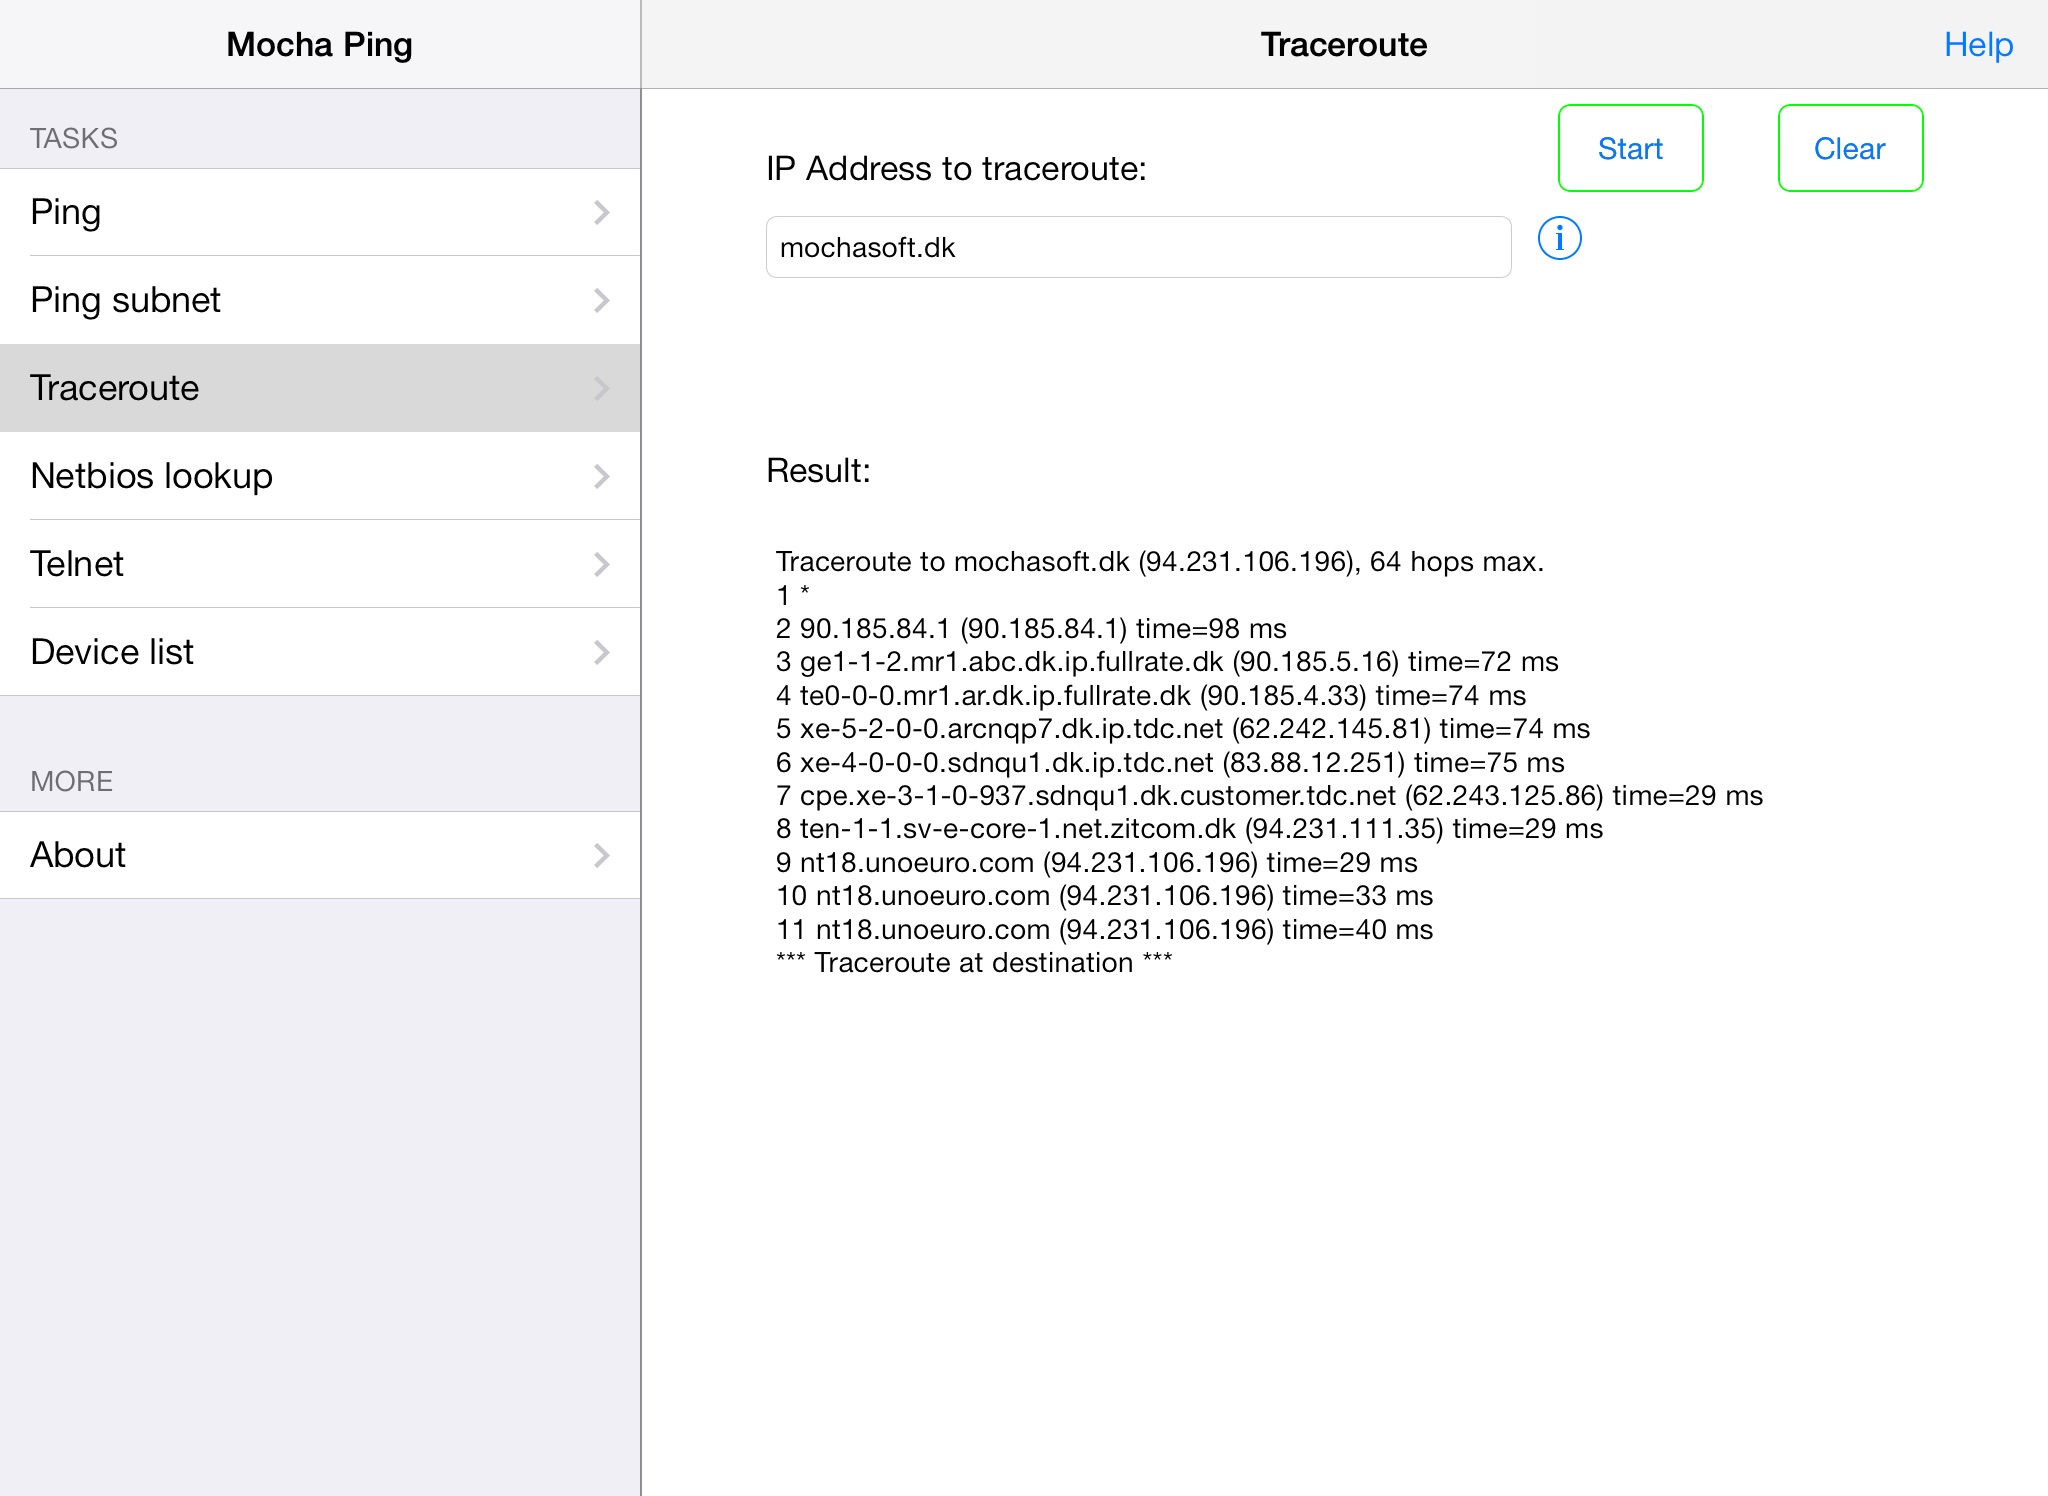2048x1496 pixels.
Task: Open the Device list item
Action: click(x=320, y=652)
